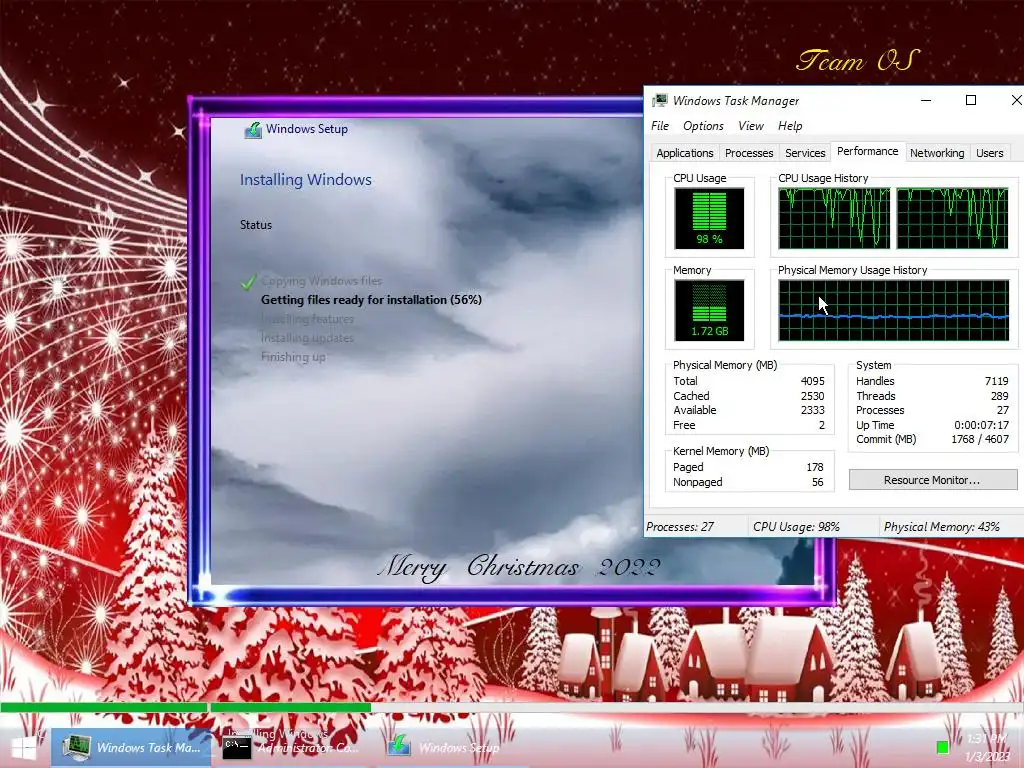Click the Windows Setup window icon
Viewport: 1024px width, 768px height.
click(253, 129)
